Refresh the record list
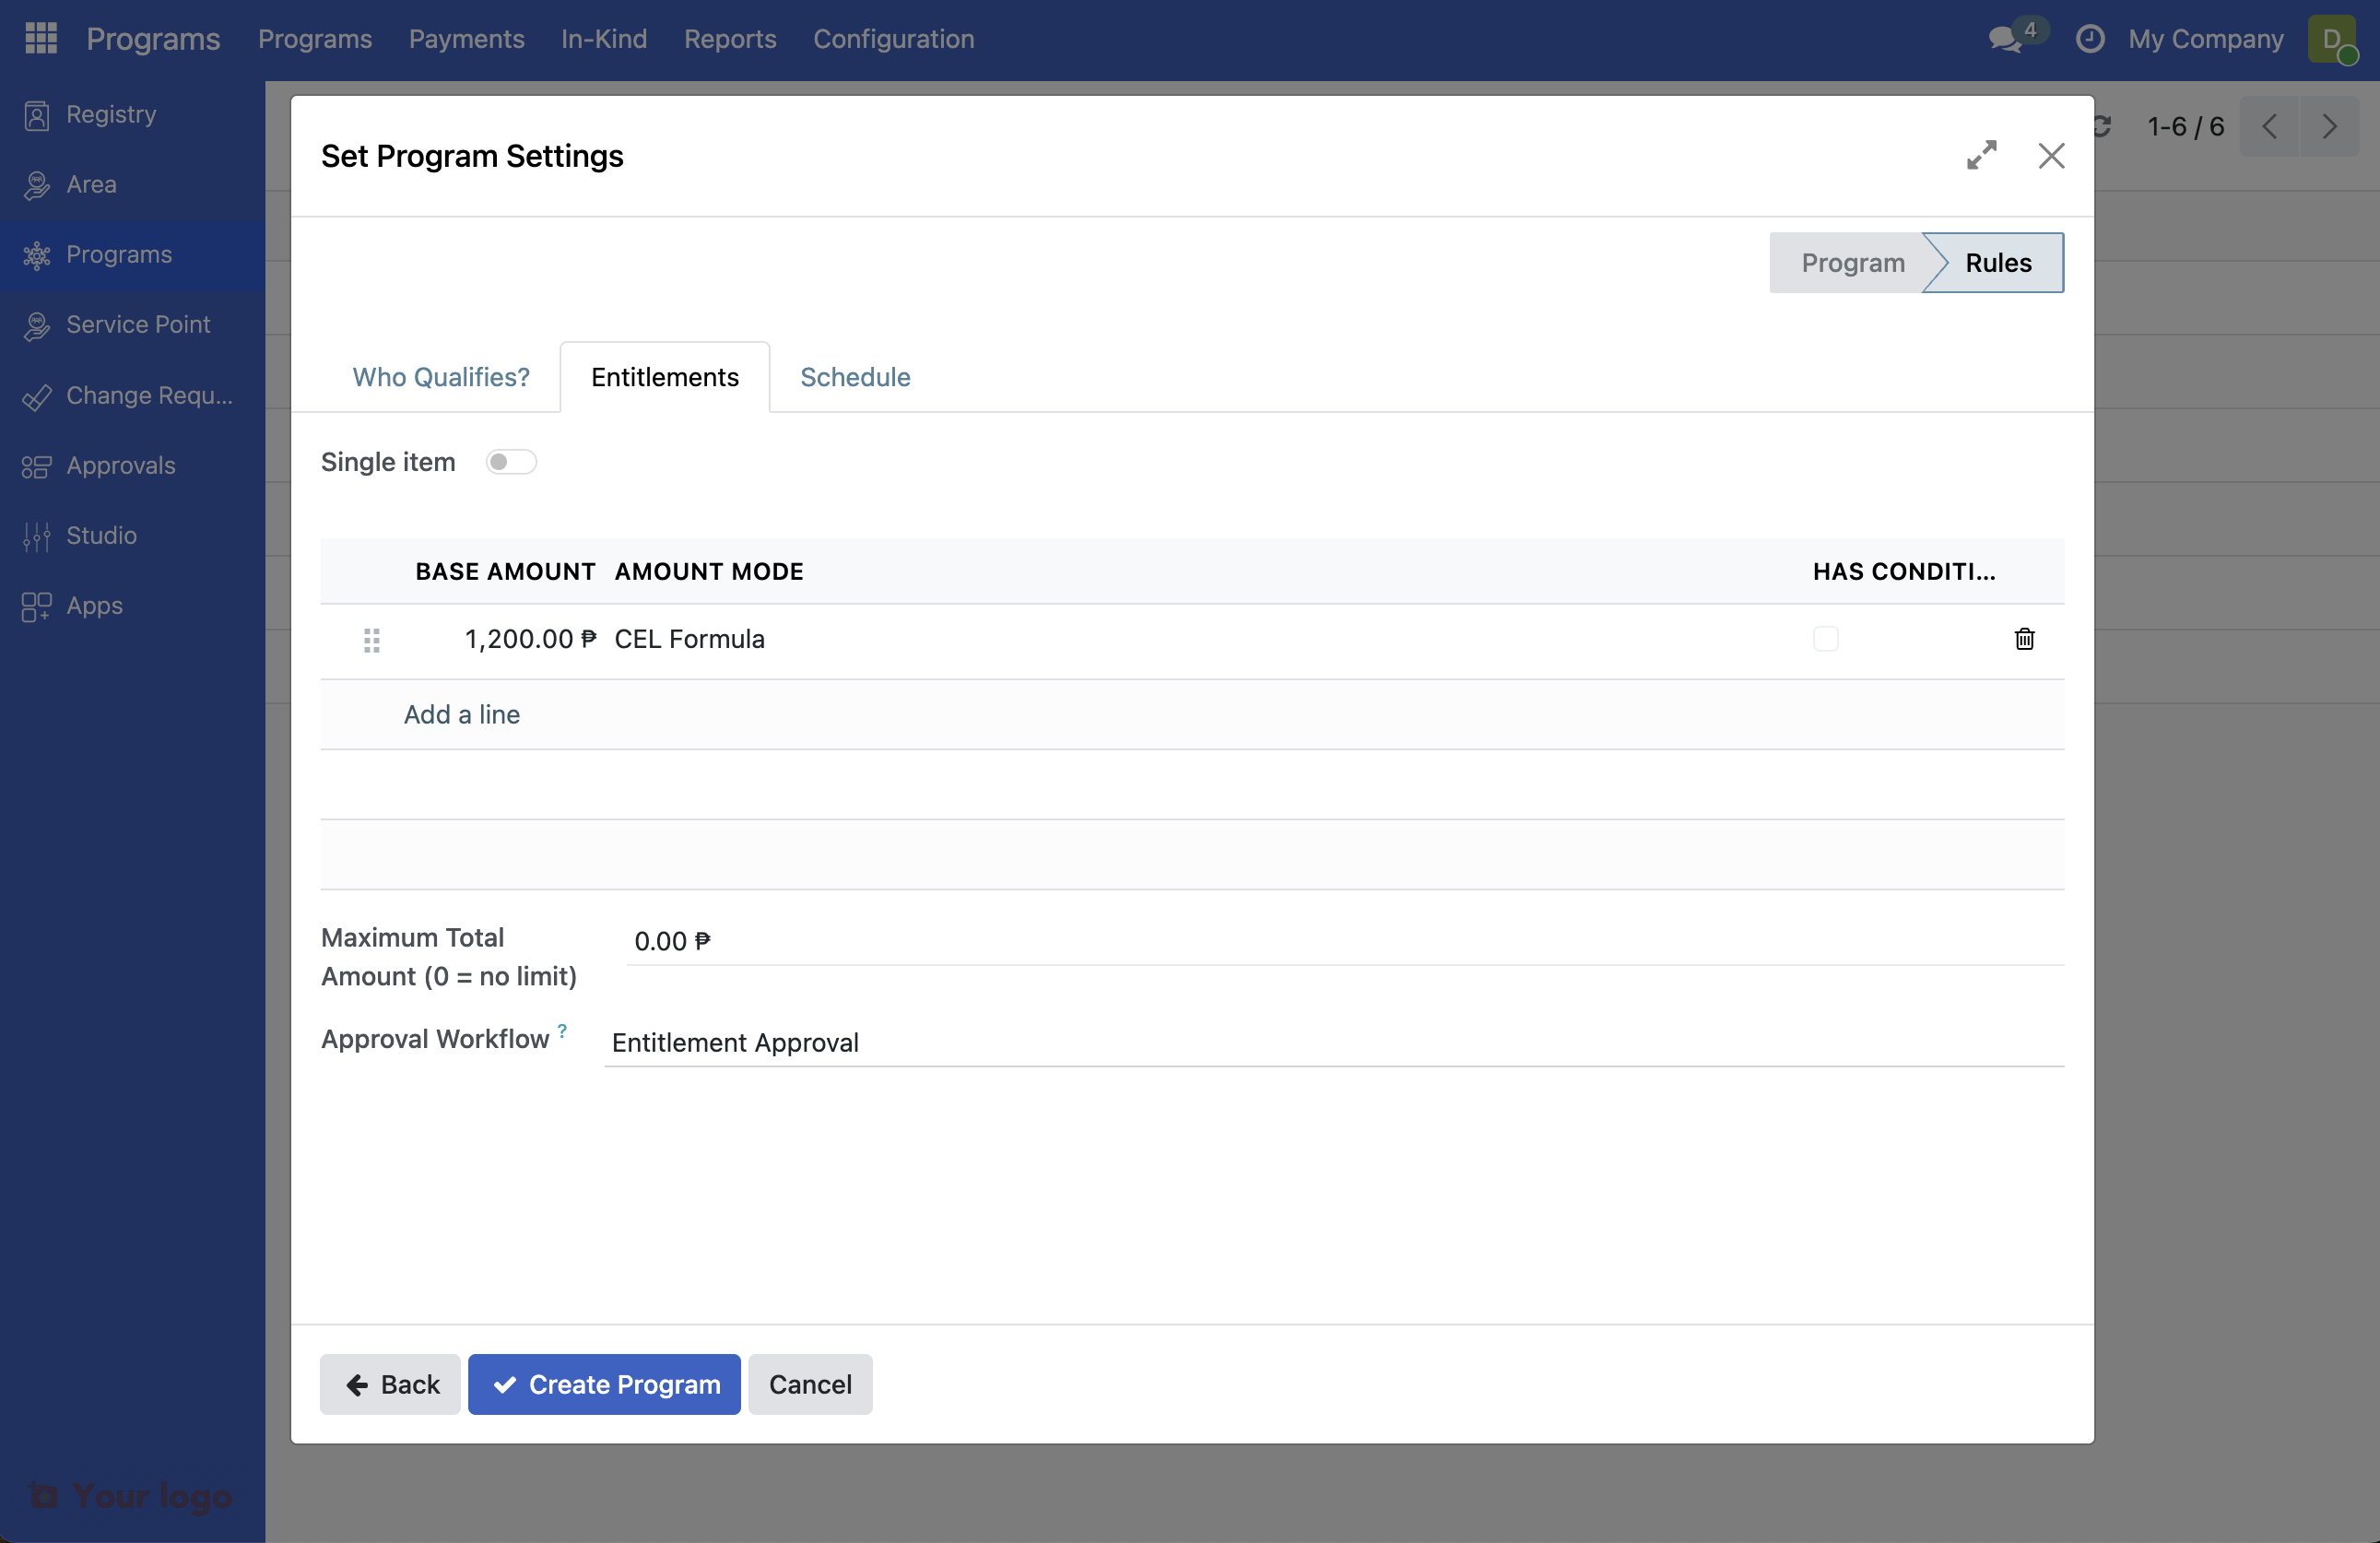The width and height of the screenshot is (2380, 1543). coord(2101,125)
